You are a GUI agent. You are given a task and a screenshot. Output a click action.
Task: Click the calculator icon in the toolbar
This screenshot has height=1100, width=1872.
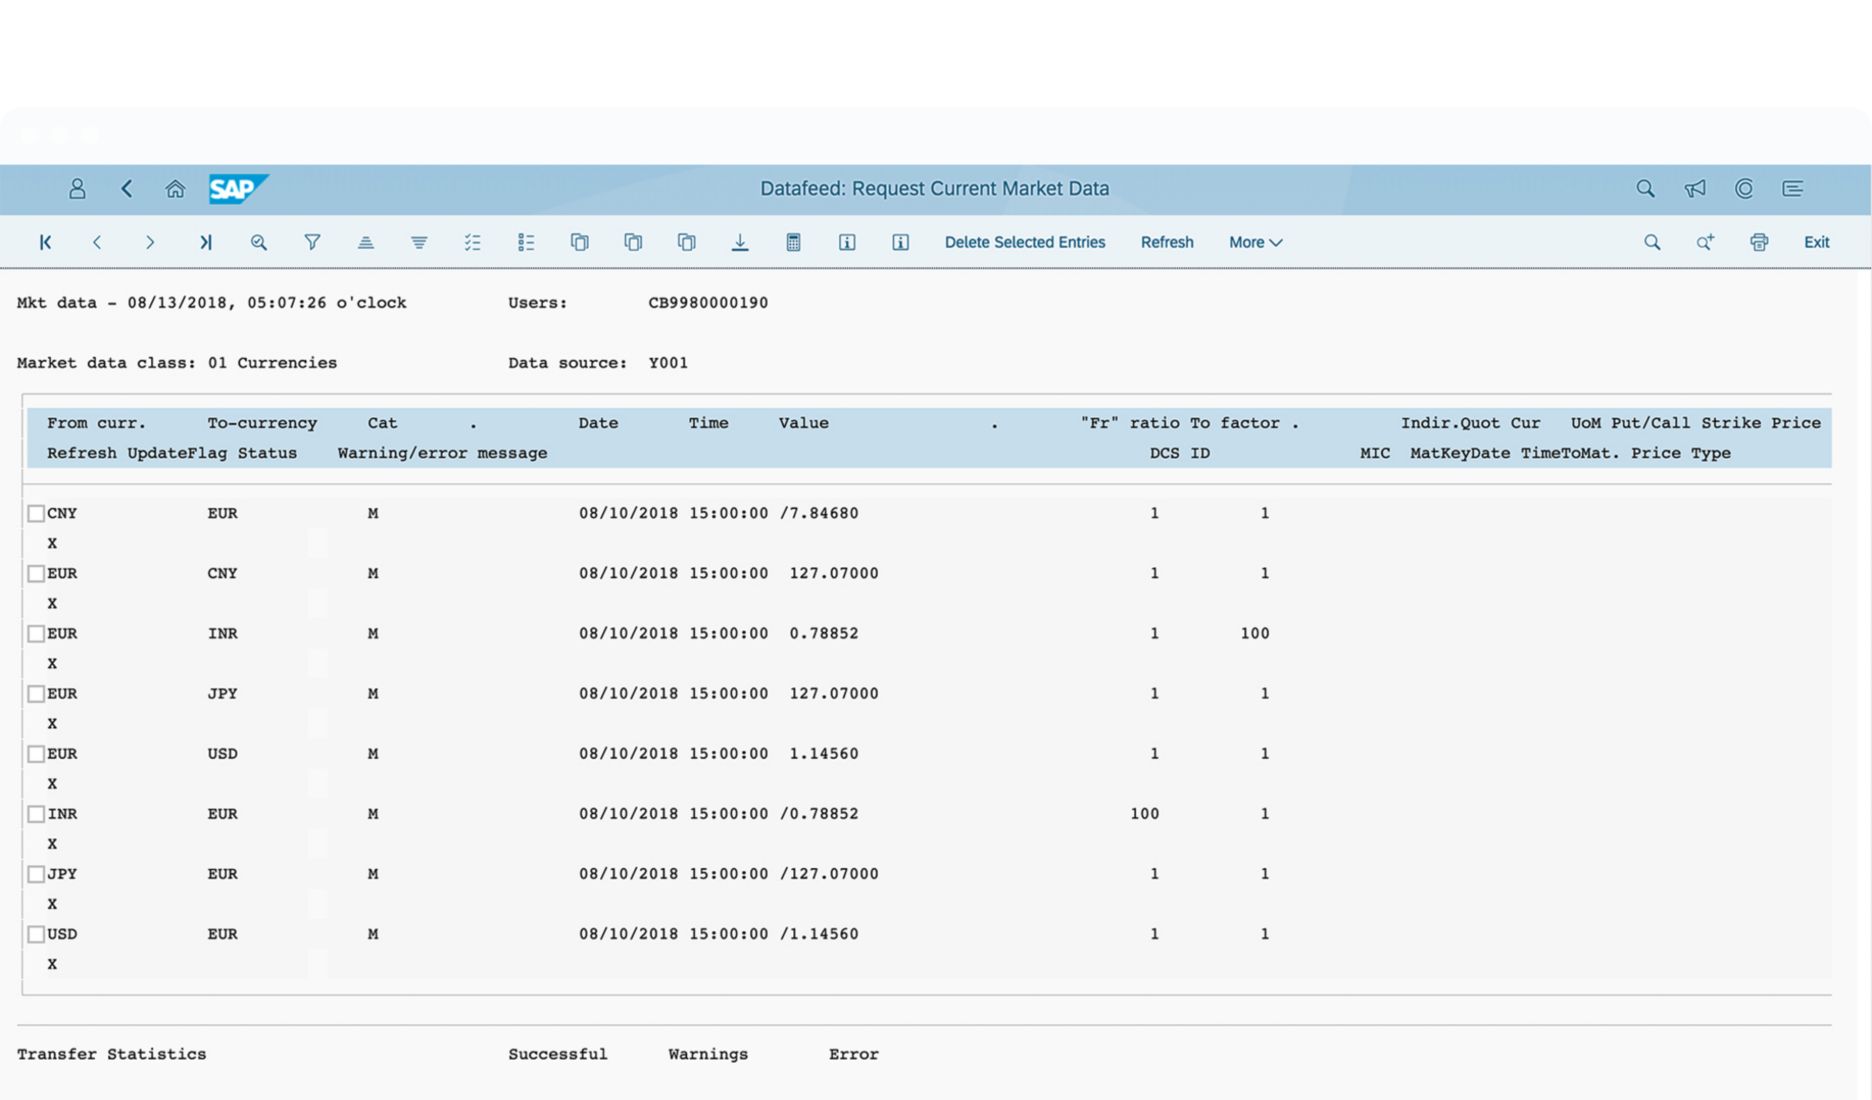click(793, 242)
